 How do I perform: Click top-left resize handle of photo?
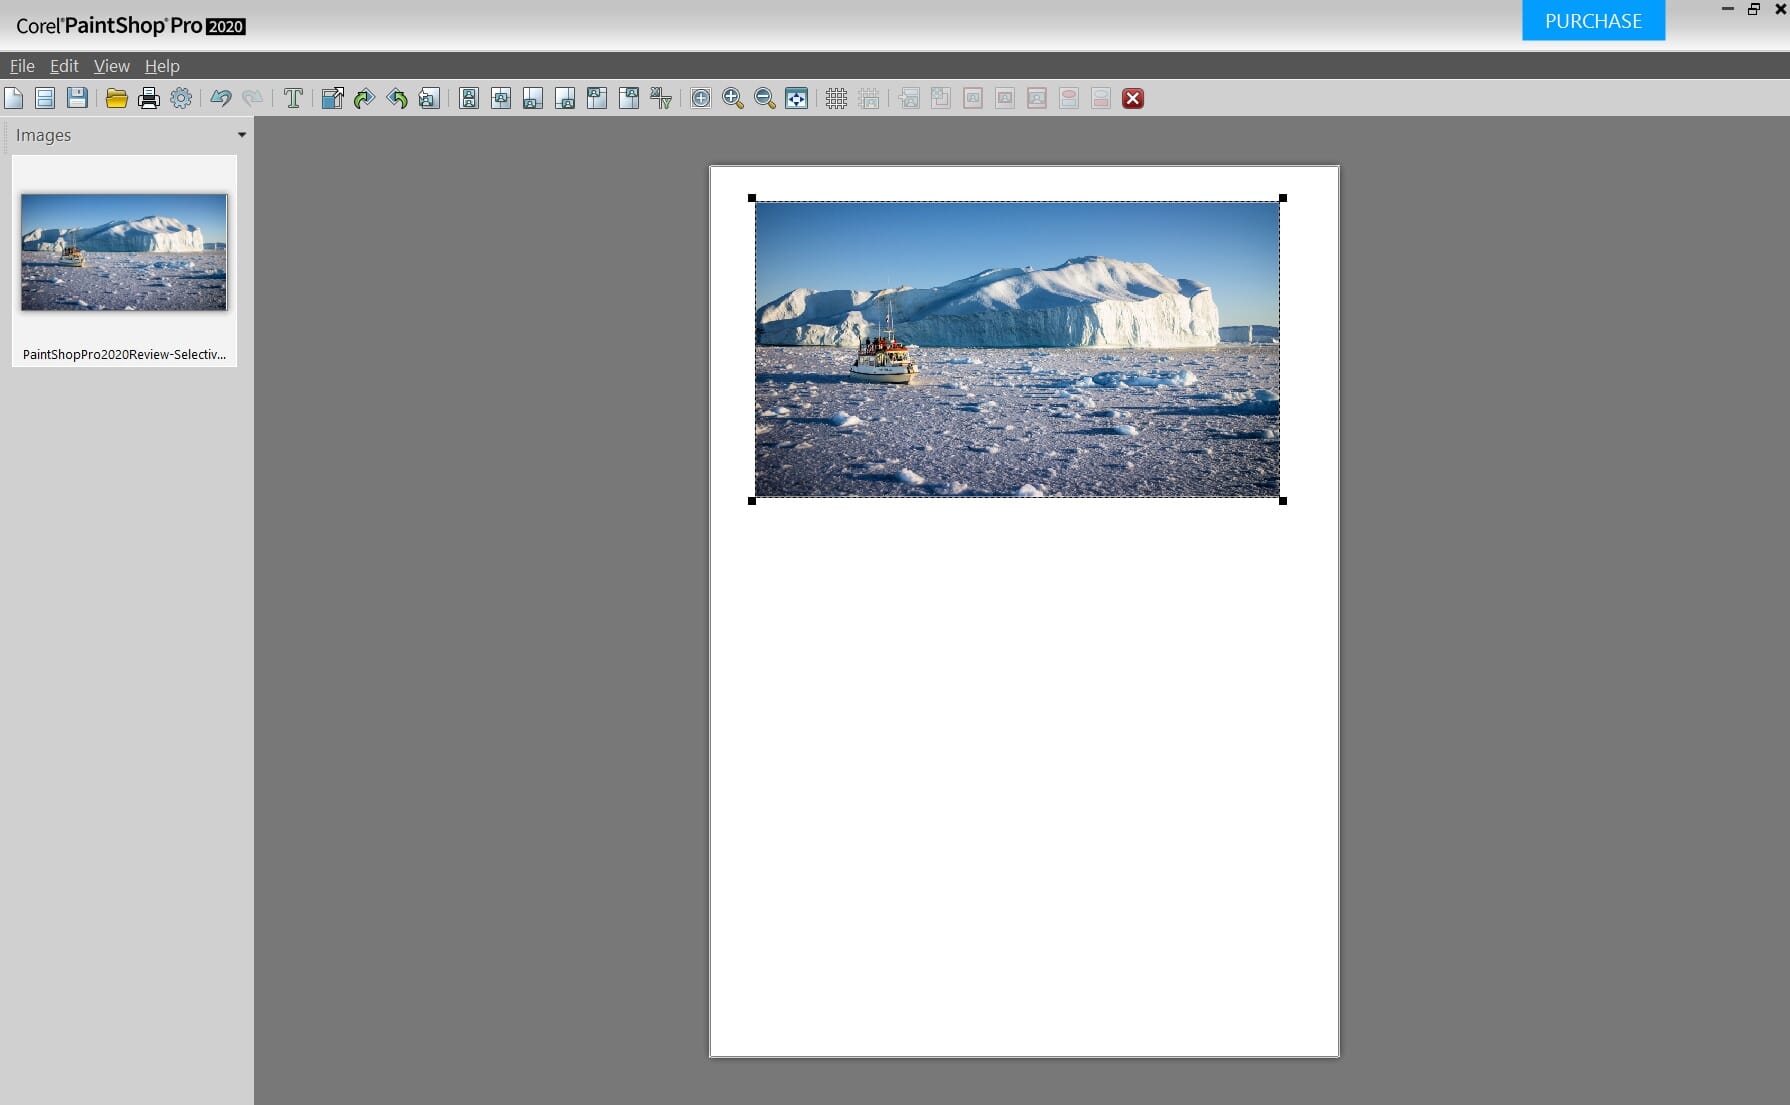tap(752, 198)
